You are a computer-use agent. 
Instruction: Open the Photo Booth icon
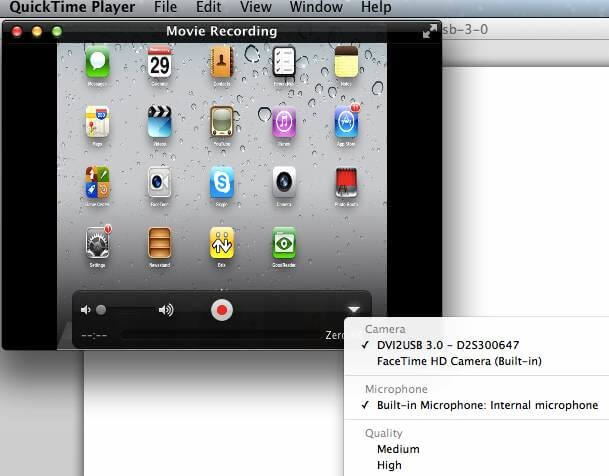click(346, 182)
